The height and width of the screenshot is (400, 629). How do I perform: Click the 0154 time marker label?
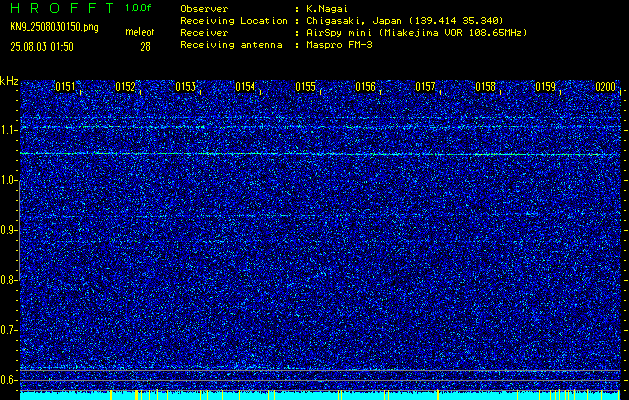245,87
